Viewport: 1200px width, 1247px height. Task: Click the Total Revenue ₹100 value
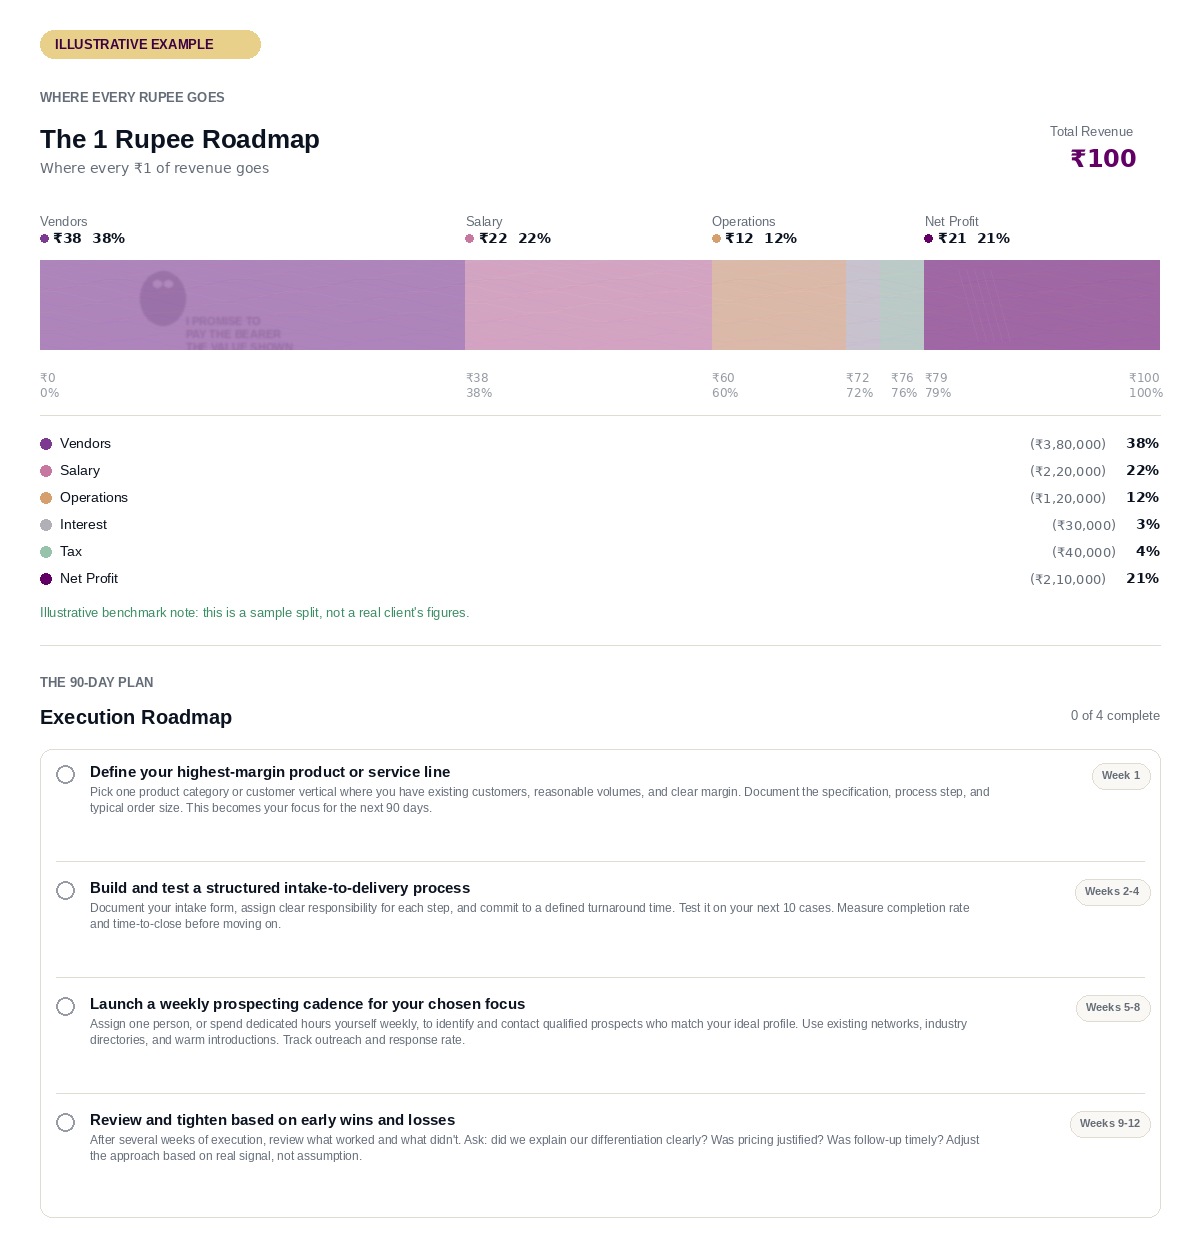coord(1103,158)
